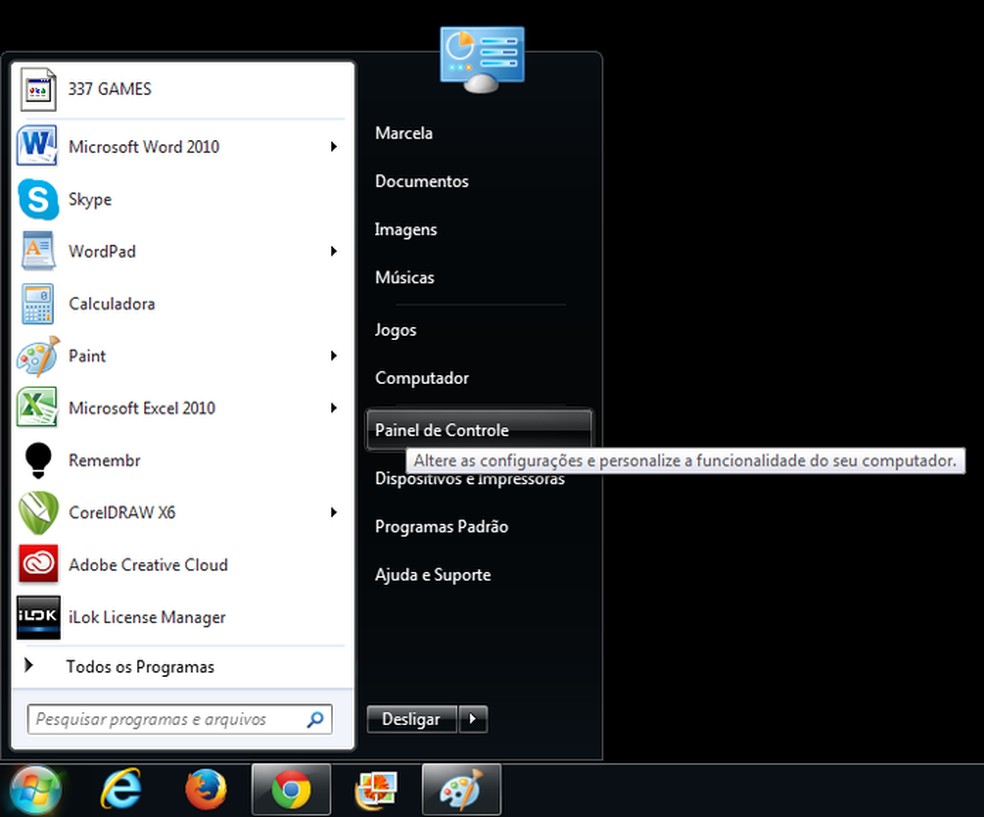Click the Desligar button
The height and width of the screenshot is (817, 984).
coord(412,718)
